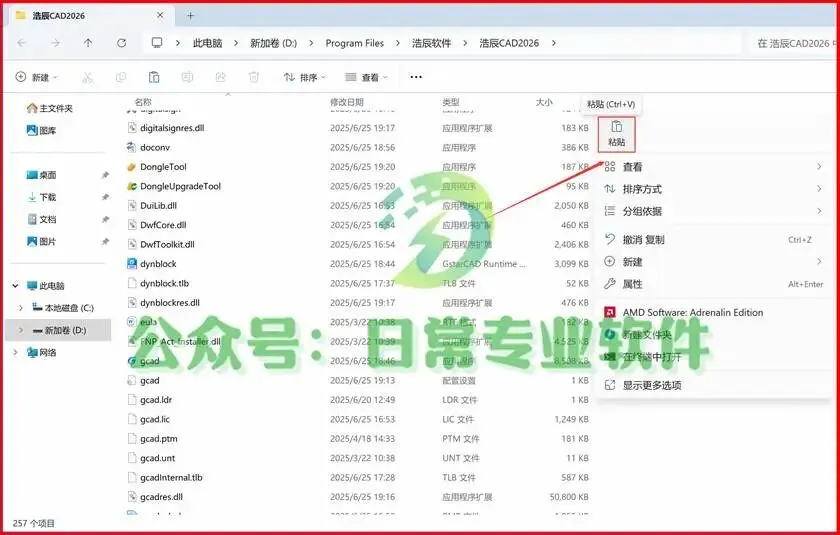This screenshot has height=535, width=840.
Task: Select the DwfCore.dll file
Action: pos(163,225)
